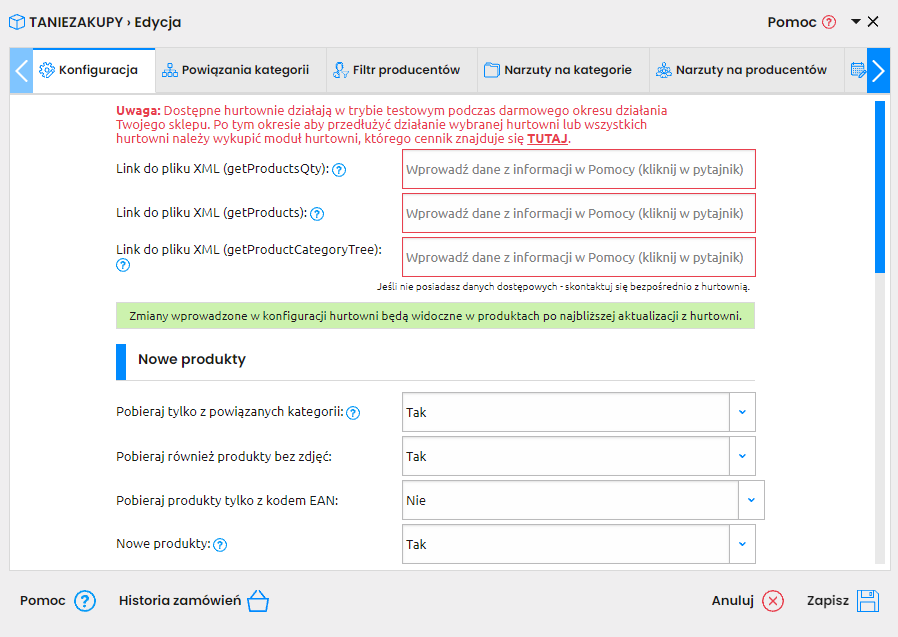Click the question mark beside getProducts link field
Image resolution: width=898 pixels, height=637 pixels.
tap(318, 213)
